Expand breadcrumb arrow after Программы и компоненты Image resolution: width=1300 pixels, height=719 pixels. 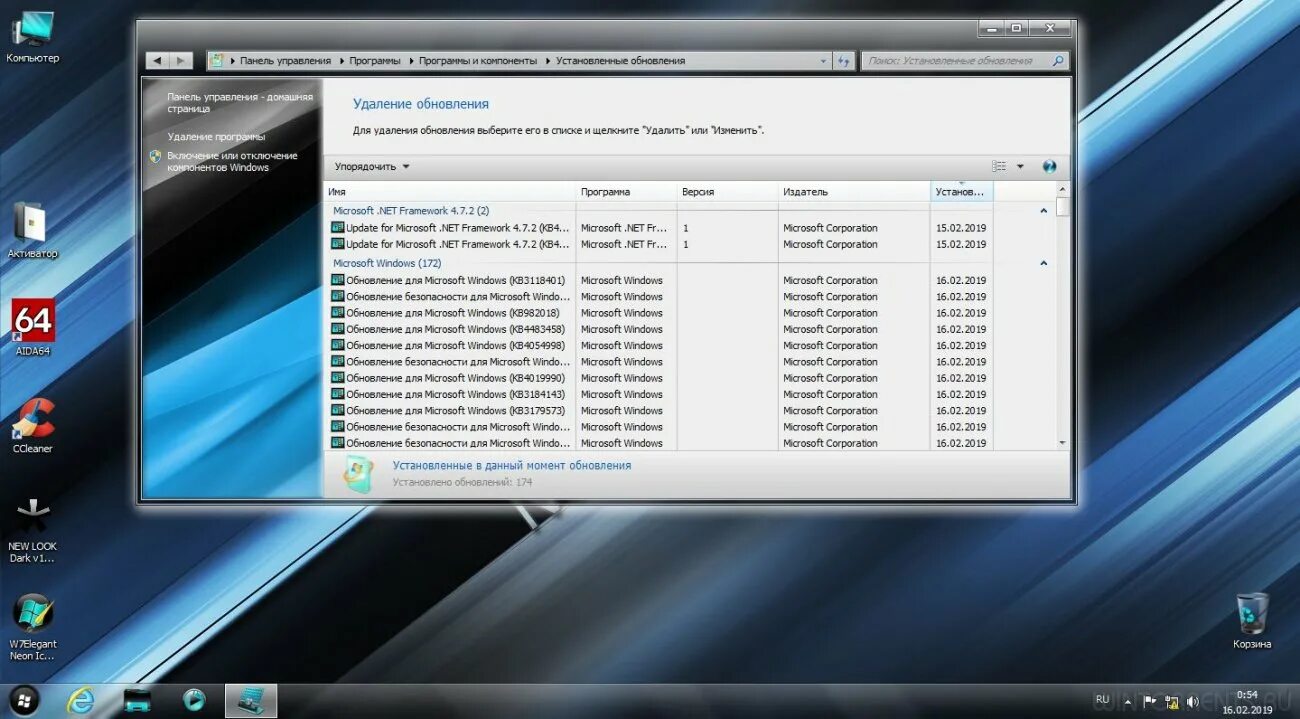click(x=547, y=61)
